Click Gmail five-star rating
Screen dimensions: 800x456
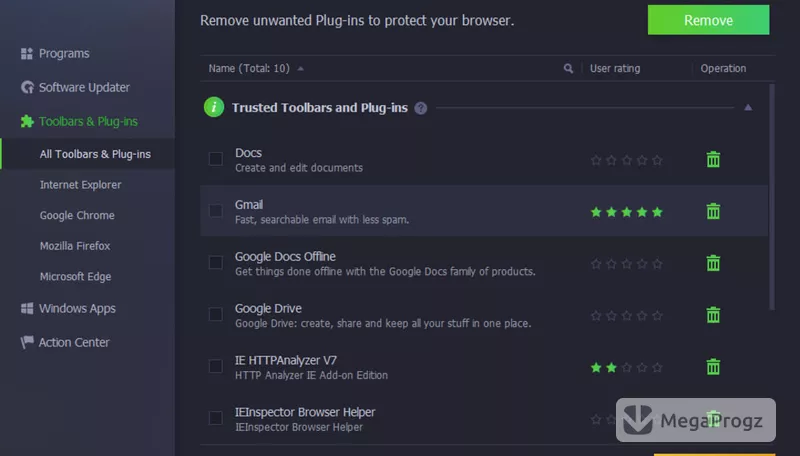pos(627,212)
